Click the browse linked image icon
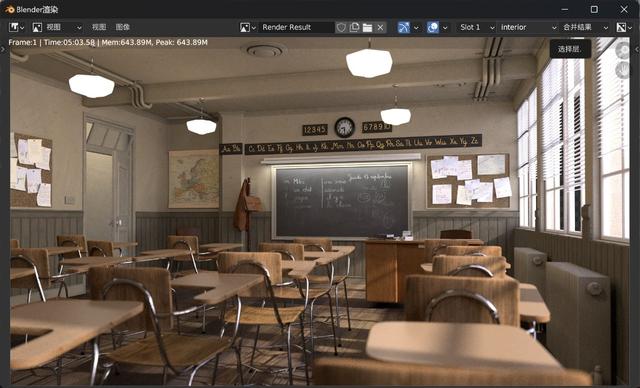This screenshot has width=640, height=388. pos(248,27)
